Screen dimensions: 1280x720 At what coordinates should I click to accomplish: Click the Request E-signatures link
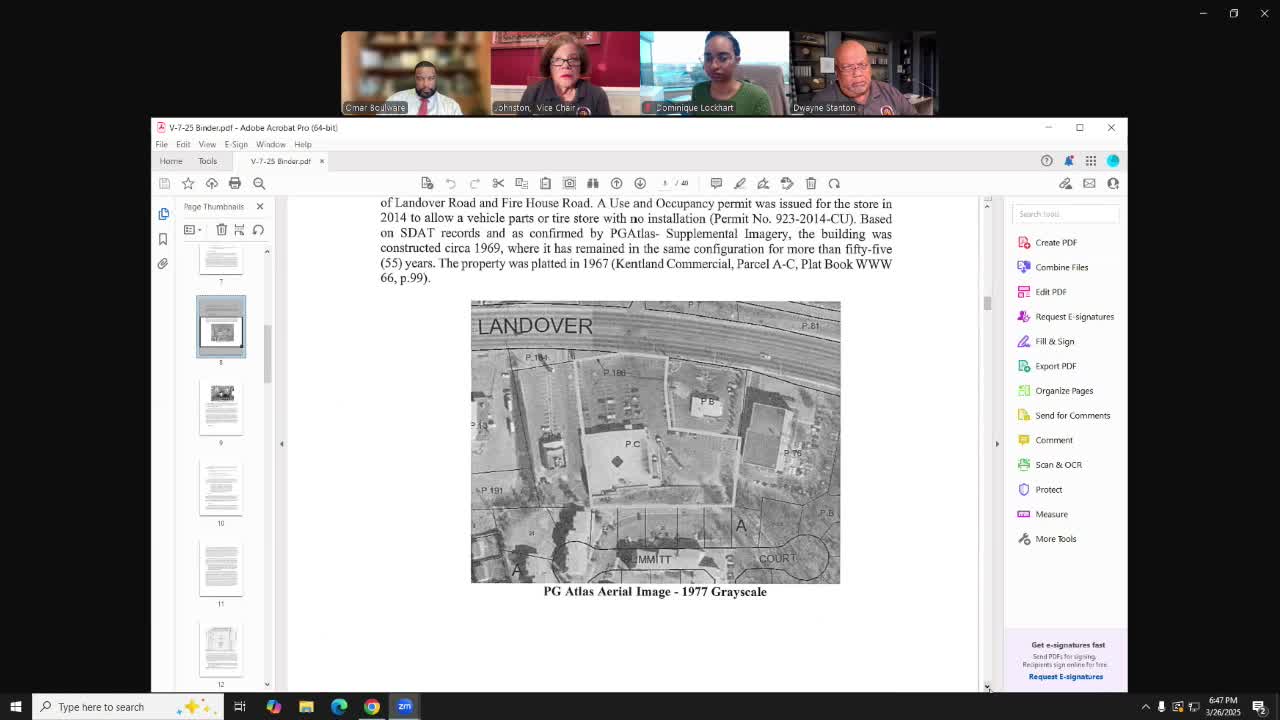coord(1065,677)
